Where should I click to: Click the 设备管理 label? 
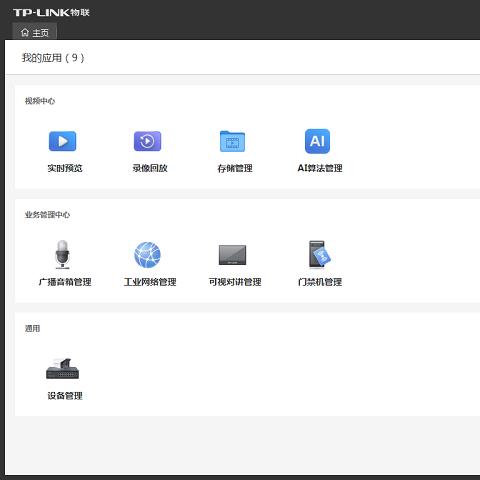(65, 396)
